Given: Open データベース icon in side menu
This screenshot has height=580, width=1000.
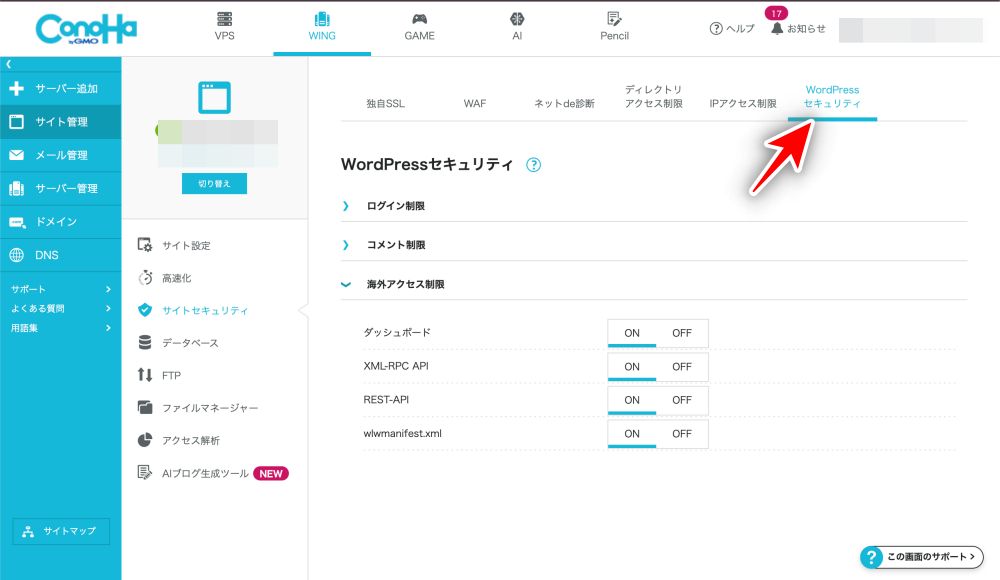Looking at the screenshot, I should [x=145, y=343].
